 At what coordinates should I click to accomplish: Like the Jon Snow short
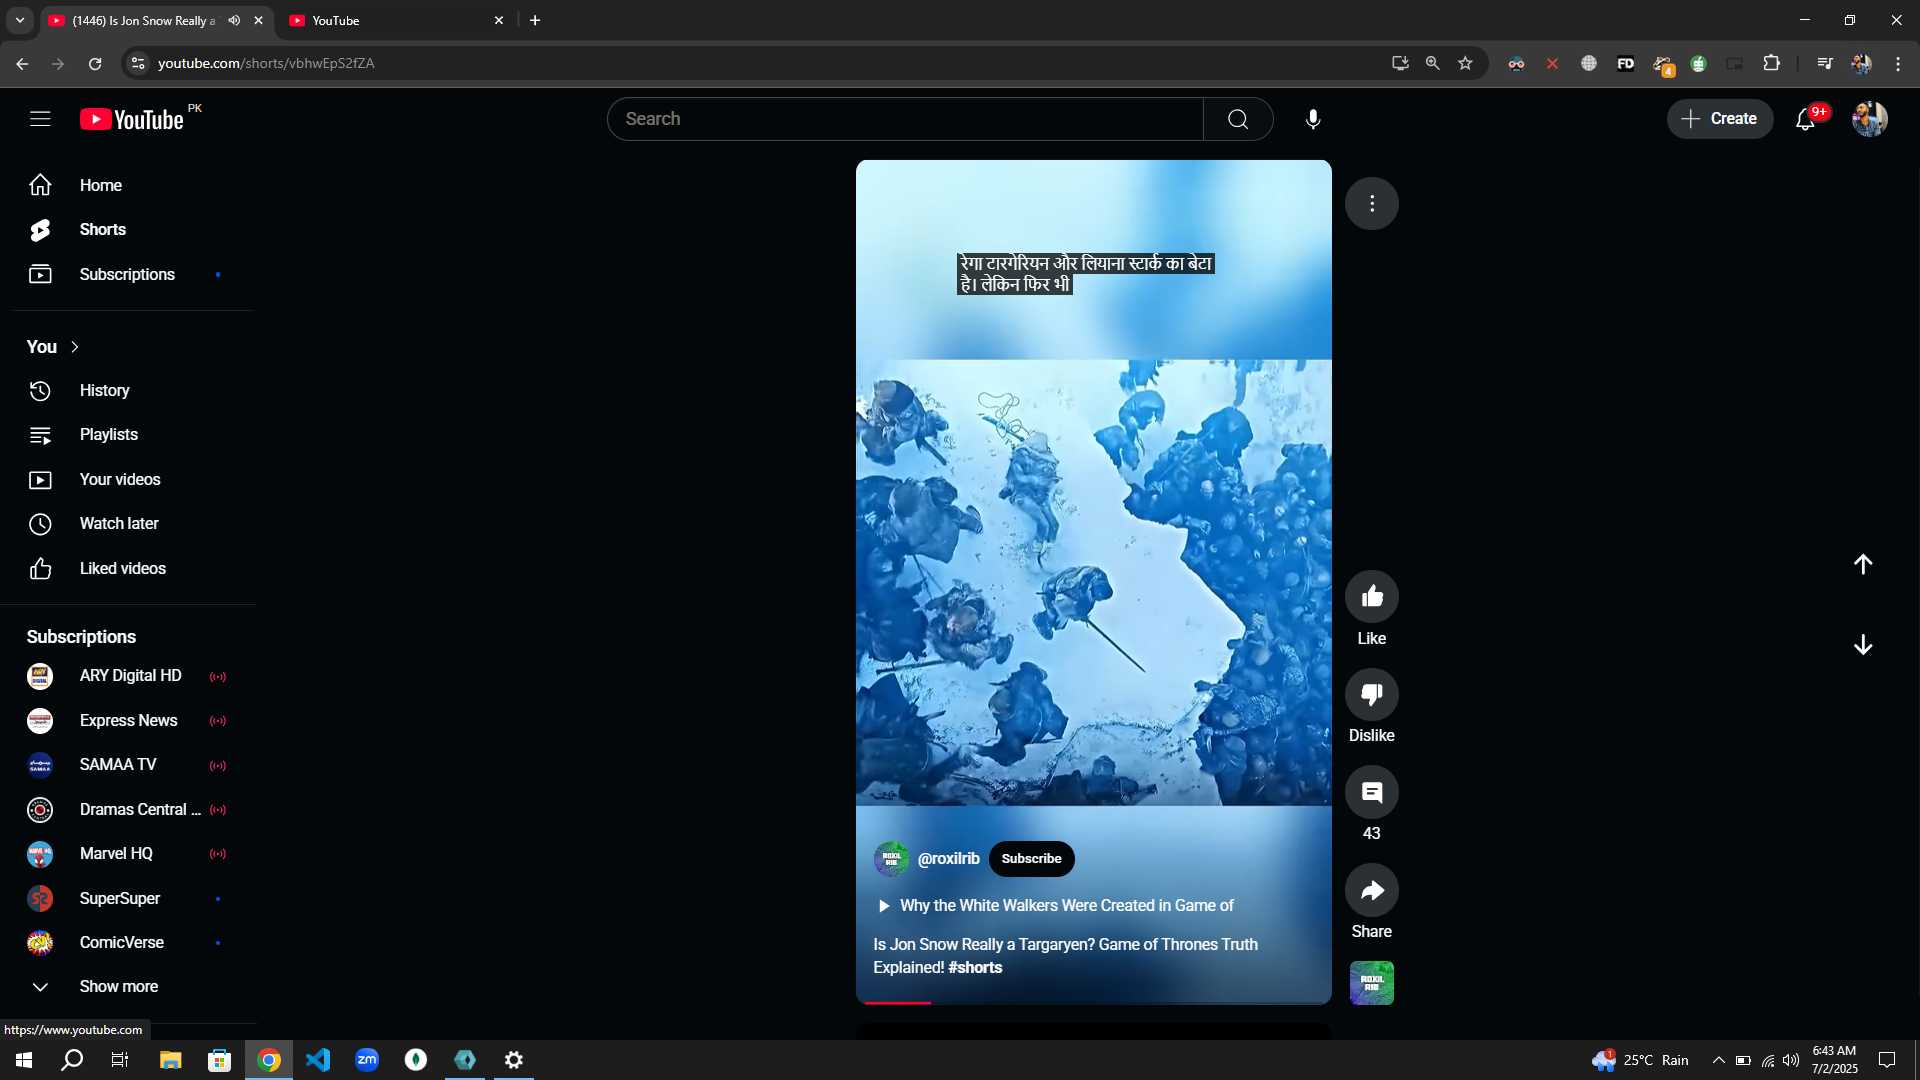1372,597
